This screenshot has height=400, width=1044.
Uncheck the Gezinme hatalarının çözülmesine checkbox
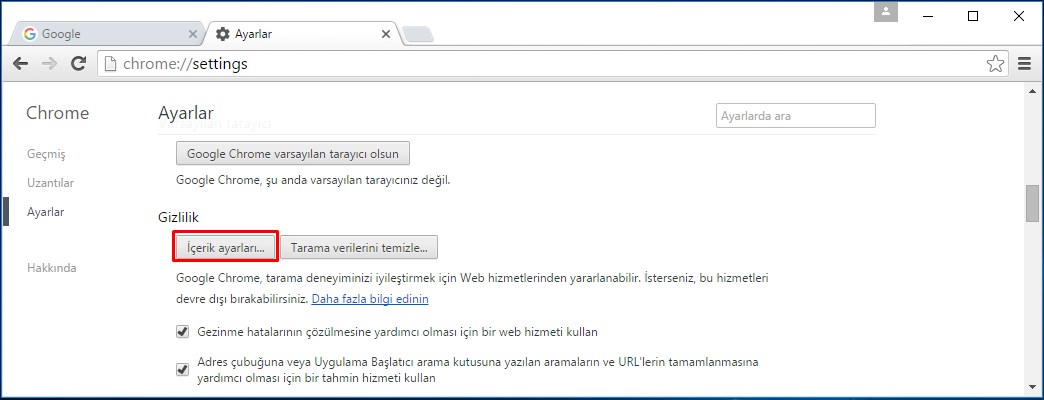pyautogui.click(x=183, y=331)
